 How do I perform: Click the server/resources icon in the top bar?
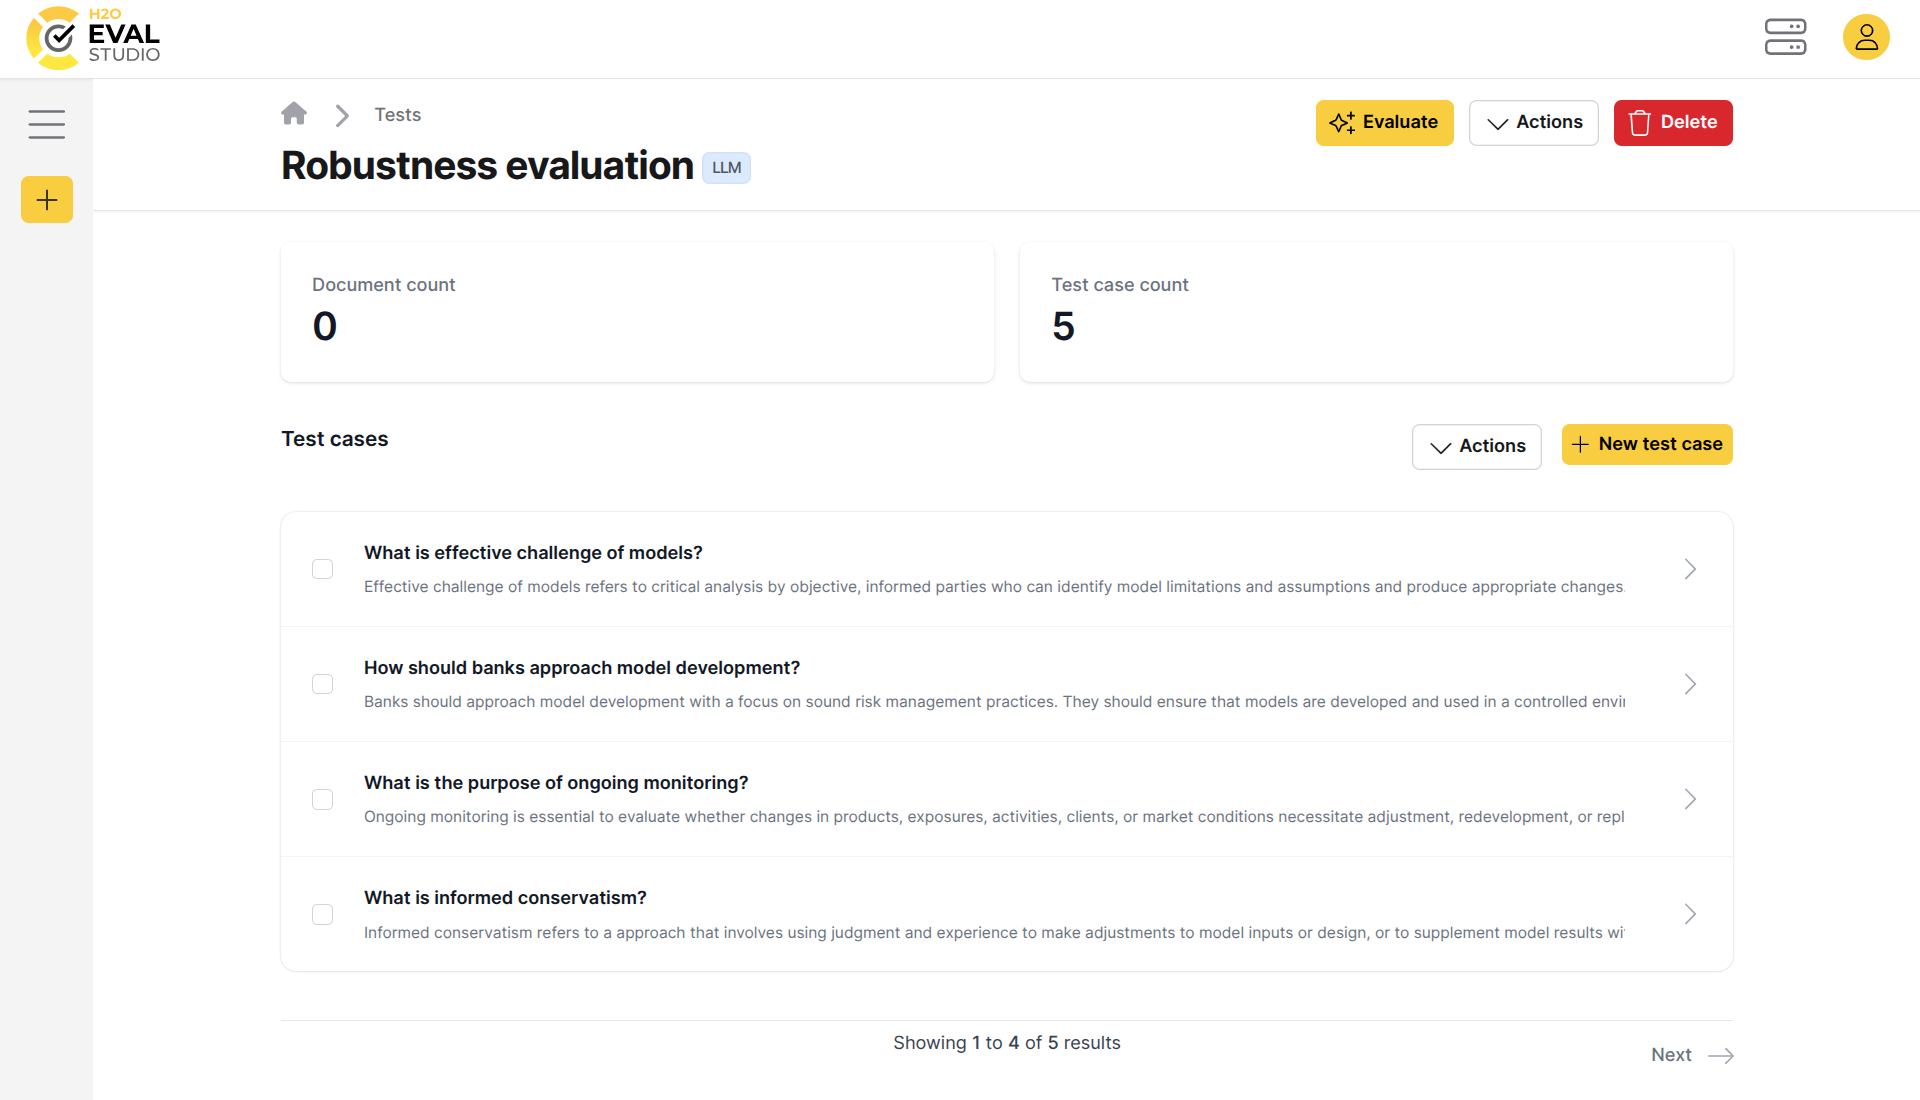(1785, 37)
